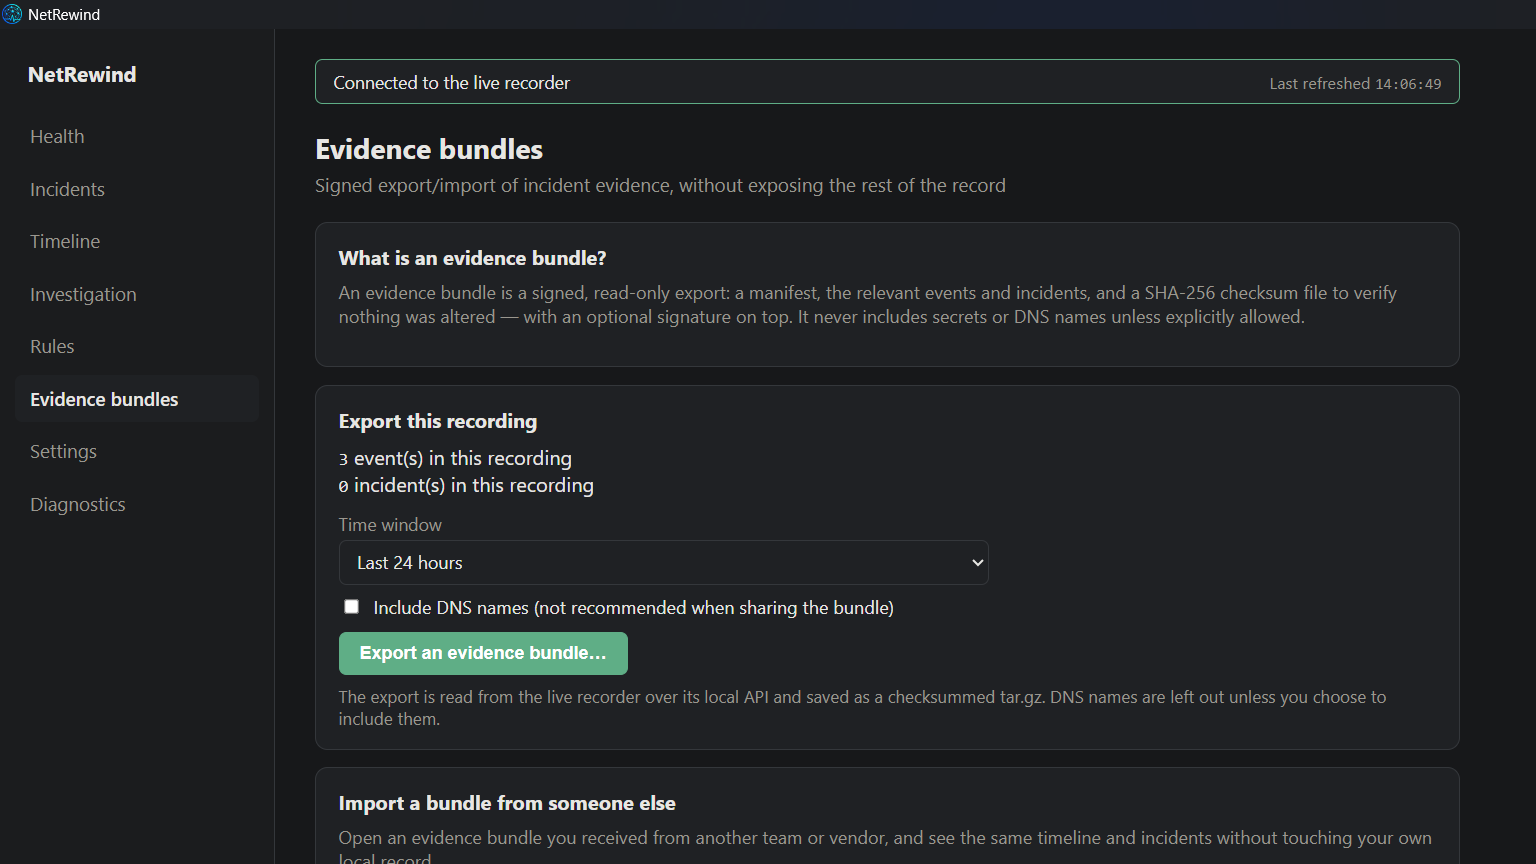
Task: Click Export an evidence bundle button
Action: tap(483, 653)
